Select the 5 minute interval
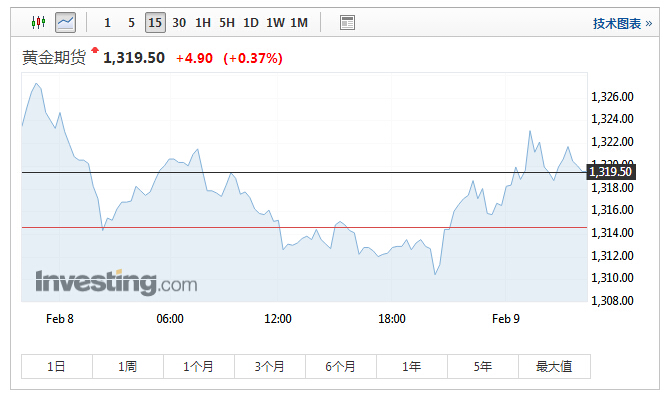The width and height of the screenshot is (667, 399). [x=131, y=23]
